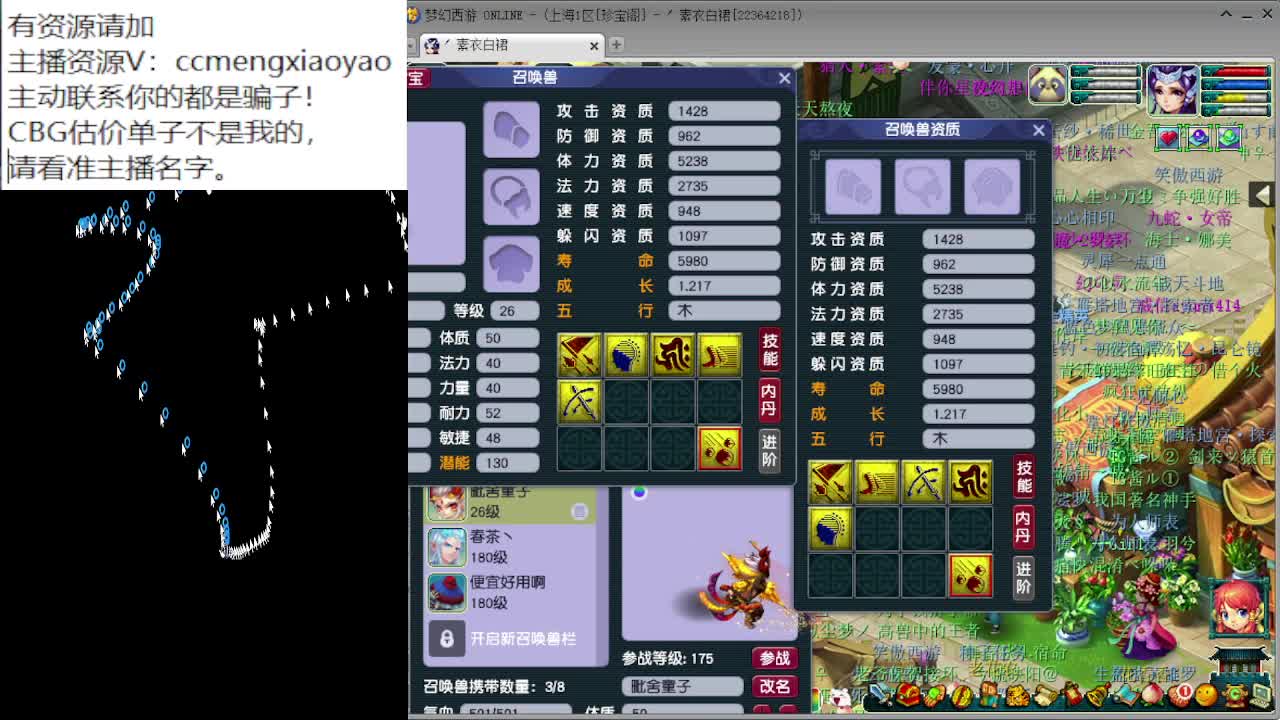This screenshot has height=720, width=1280.
Task: Select red-bordered fireball skill in 召唤兽资质 panel
Action: coord(970,575)
